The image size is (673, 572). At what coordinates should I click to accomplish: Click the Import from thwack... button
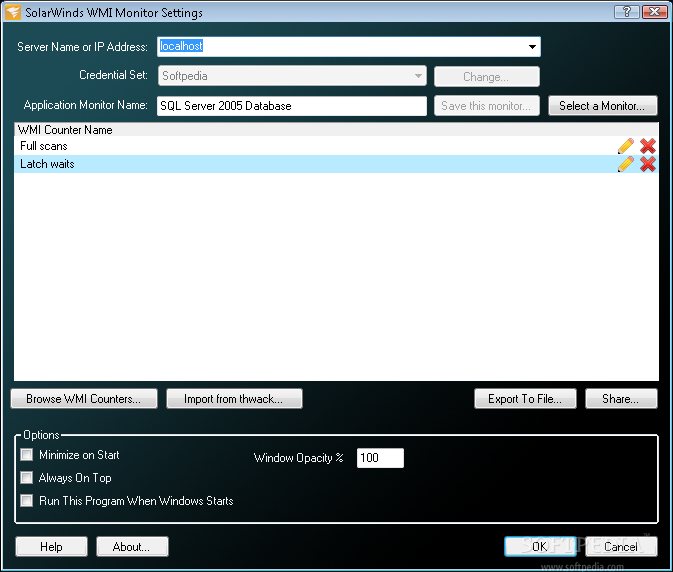coord(234,399)
